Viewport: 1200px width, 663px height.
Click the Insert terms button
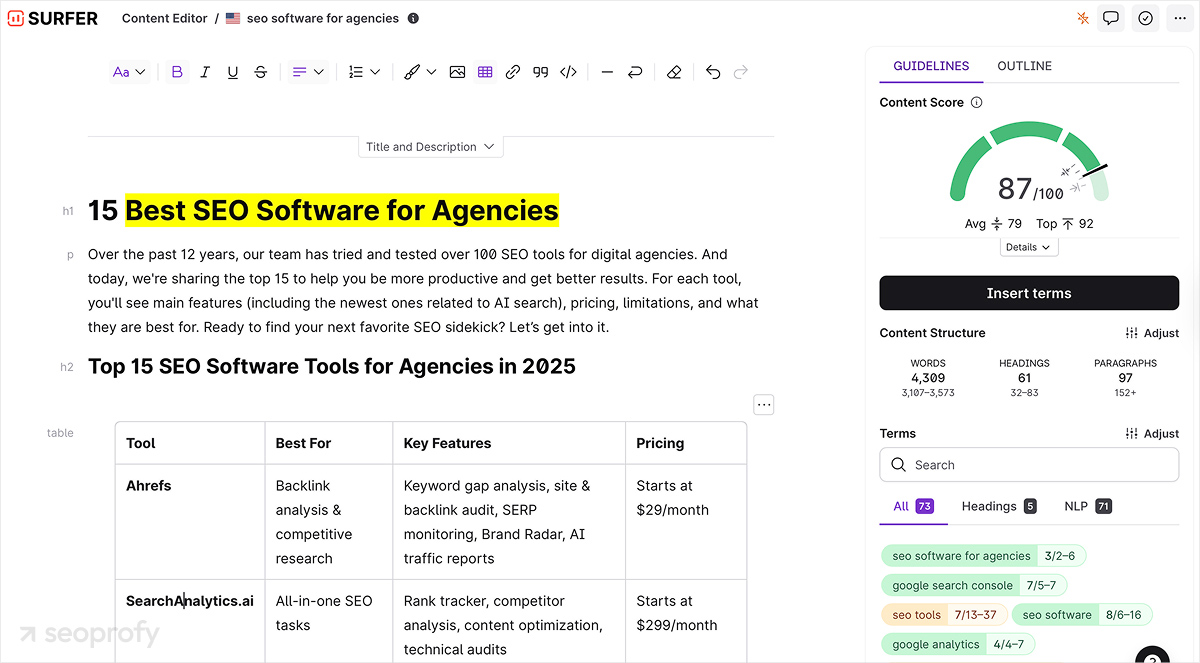pos(1029,293)
